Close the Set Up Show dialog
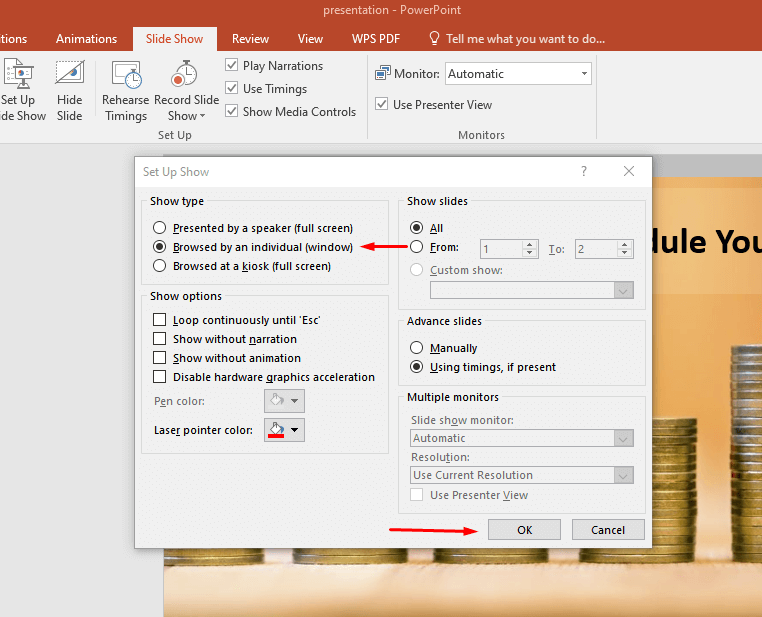This screenshot has height=617, width=762. [x=629, y=172]
